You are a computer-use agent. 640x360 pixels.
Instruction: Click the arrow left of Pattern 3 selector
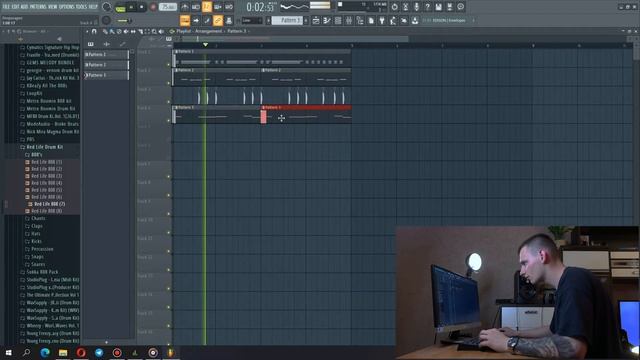click(x=269, y=20)
